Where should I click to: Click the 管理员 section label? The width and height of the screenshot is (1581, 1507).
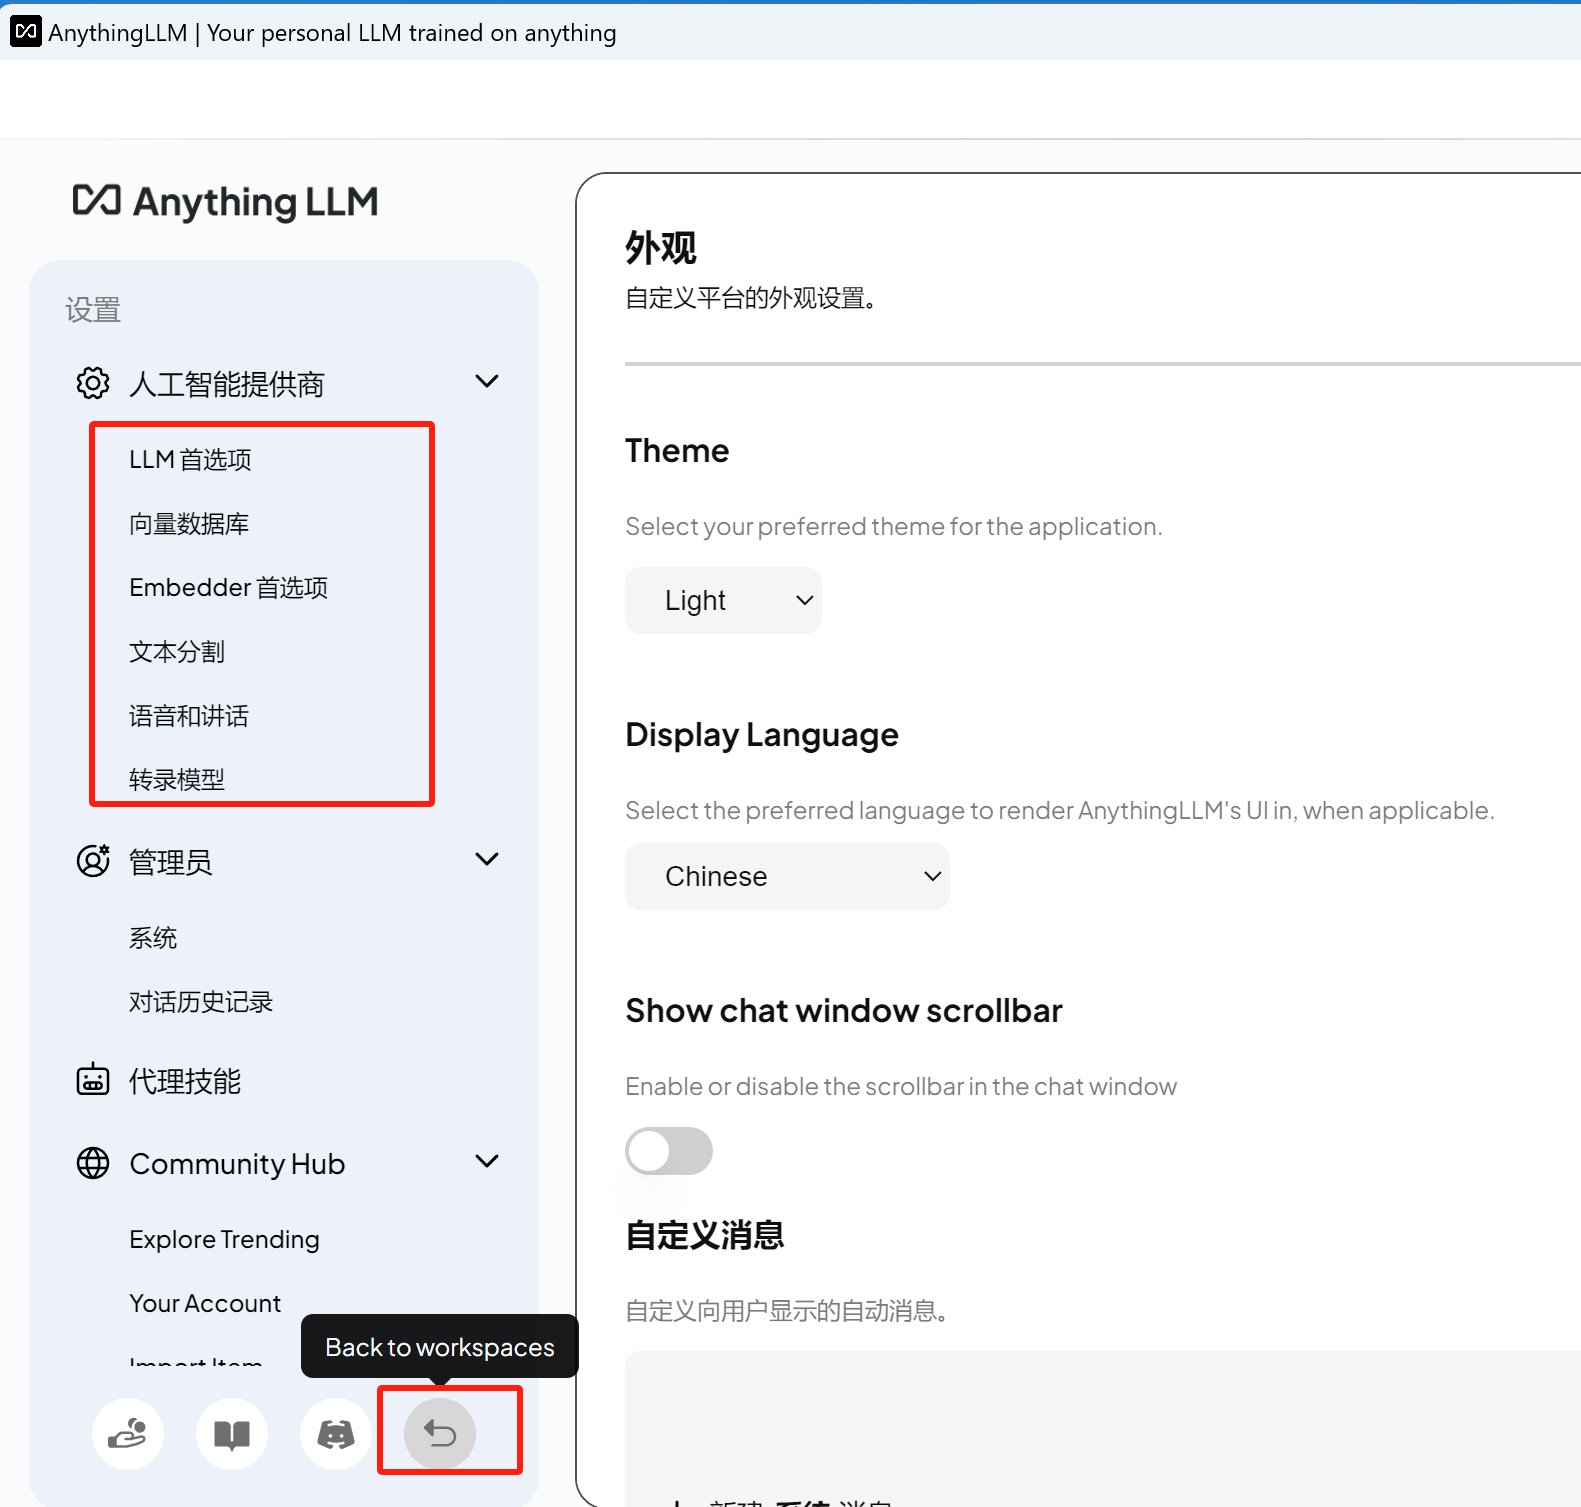tap(171, 862)
